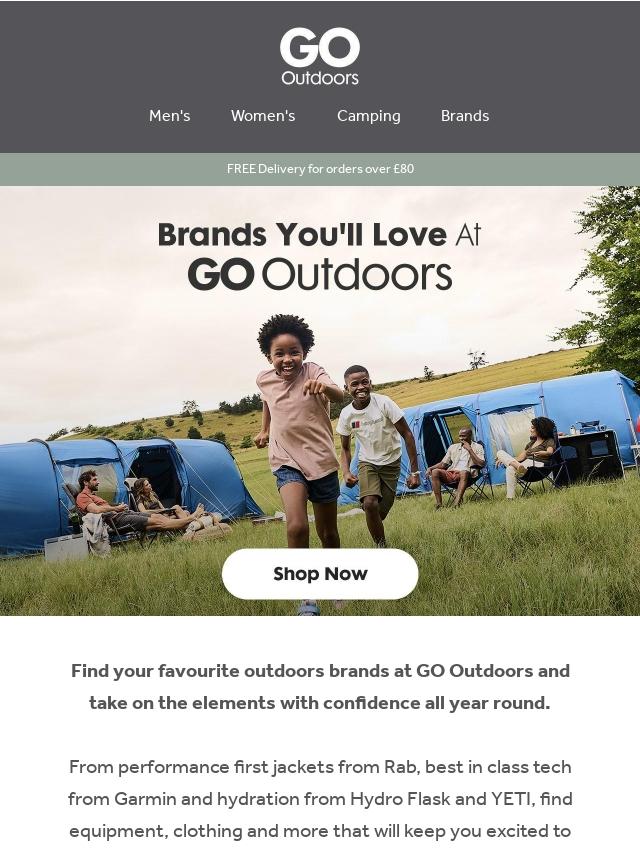Click the blue tent on the left

[123, 490]
